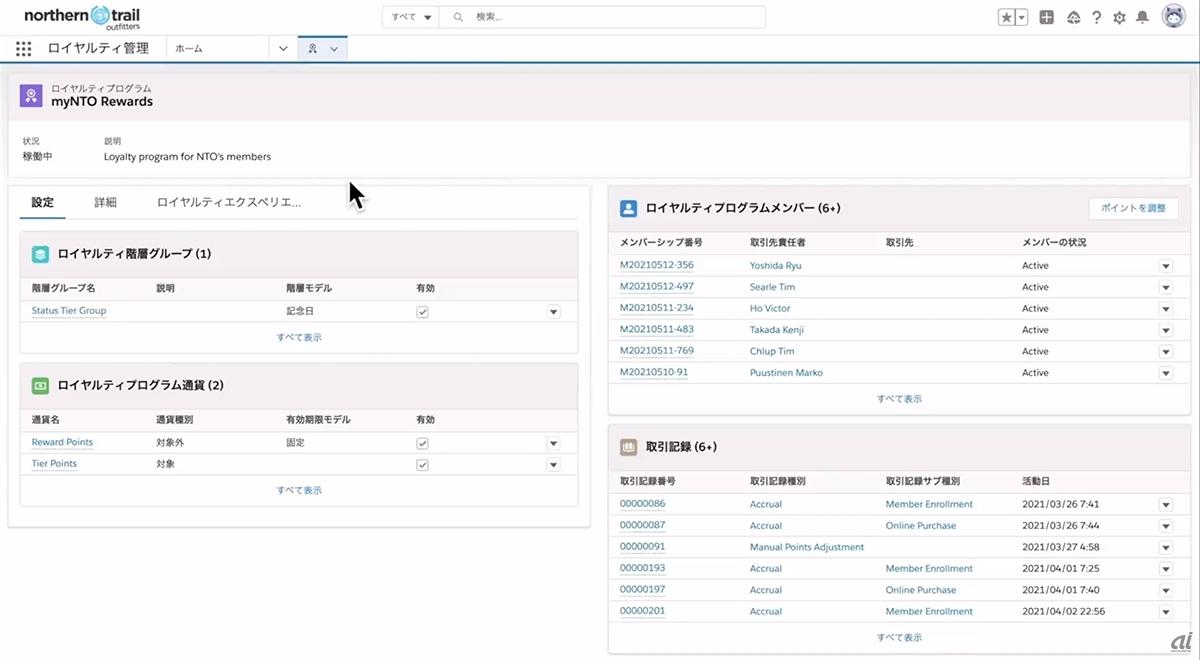Image resolution: width=1200 pixels, height=660 pixels.
Task: Open the notifications bell icon
Action: point(1142,17)
